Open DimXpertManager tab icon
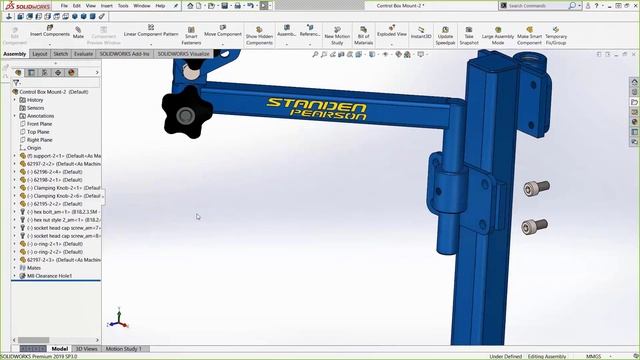The image size is (640, 360). pos(58,73)
